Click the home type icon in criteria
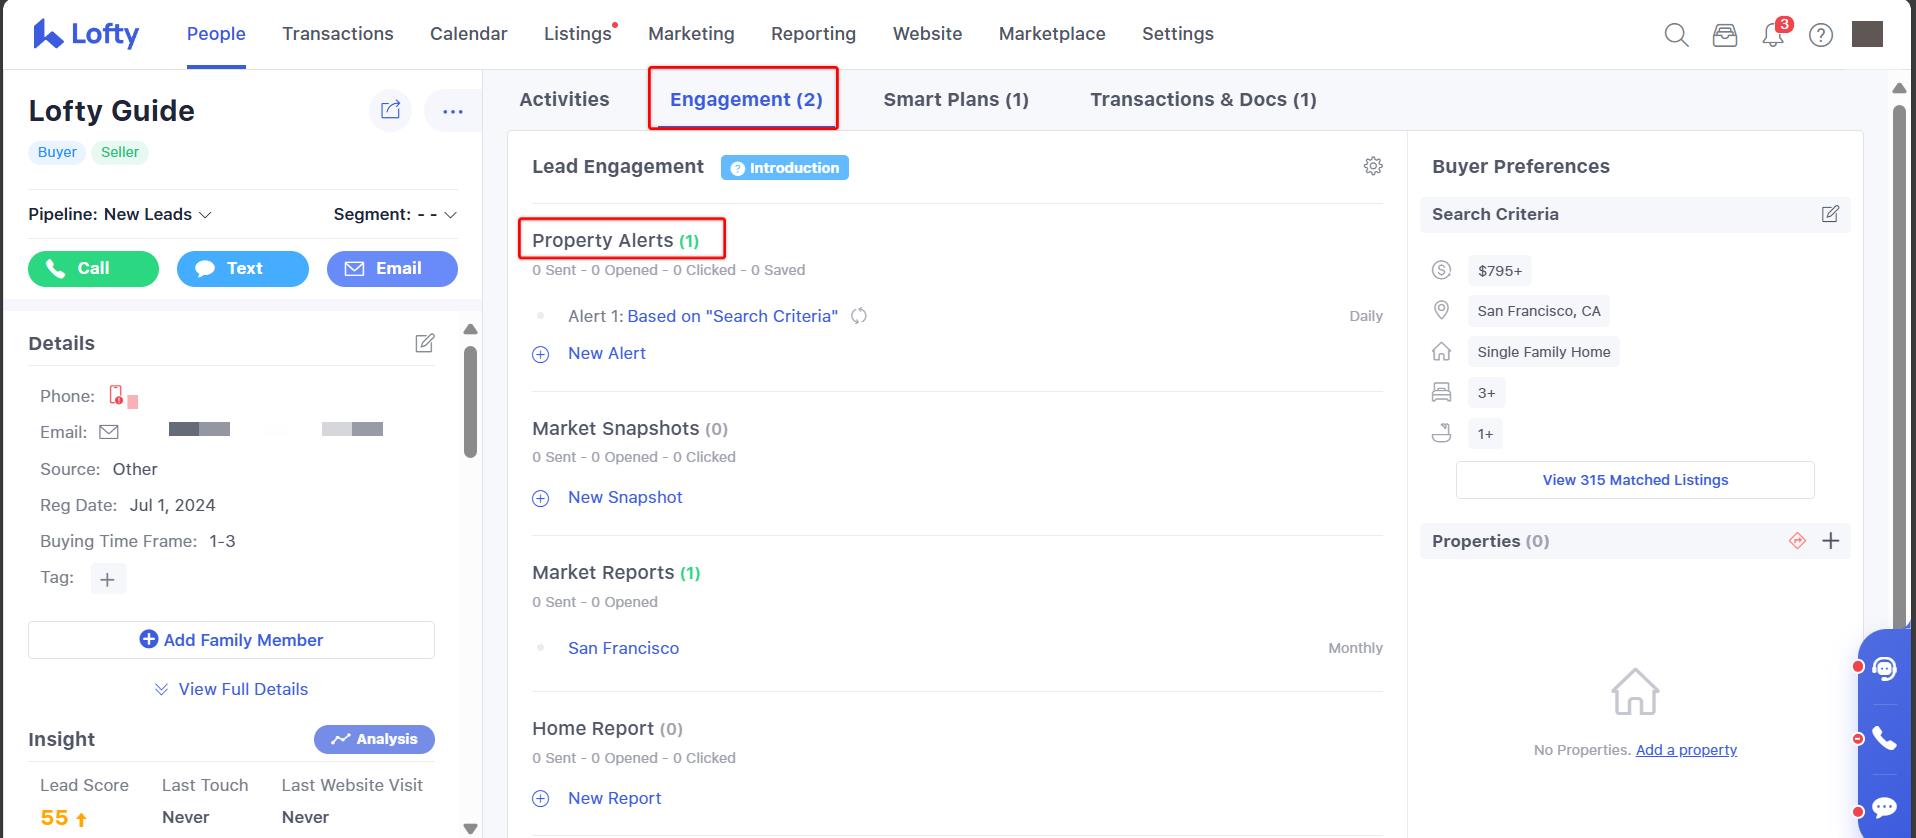The width and height of the screenshot is (1916, 838). pos(1441,351)
